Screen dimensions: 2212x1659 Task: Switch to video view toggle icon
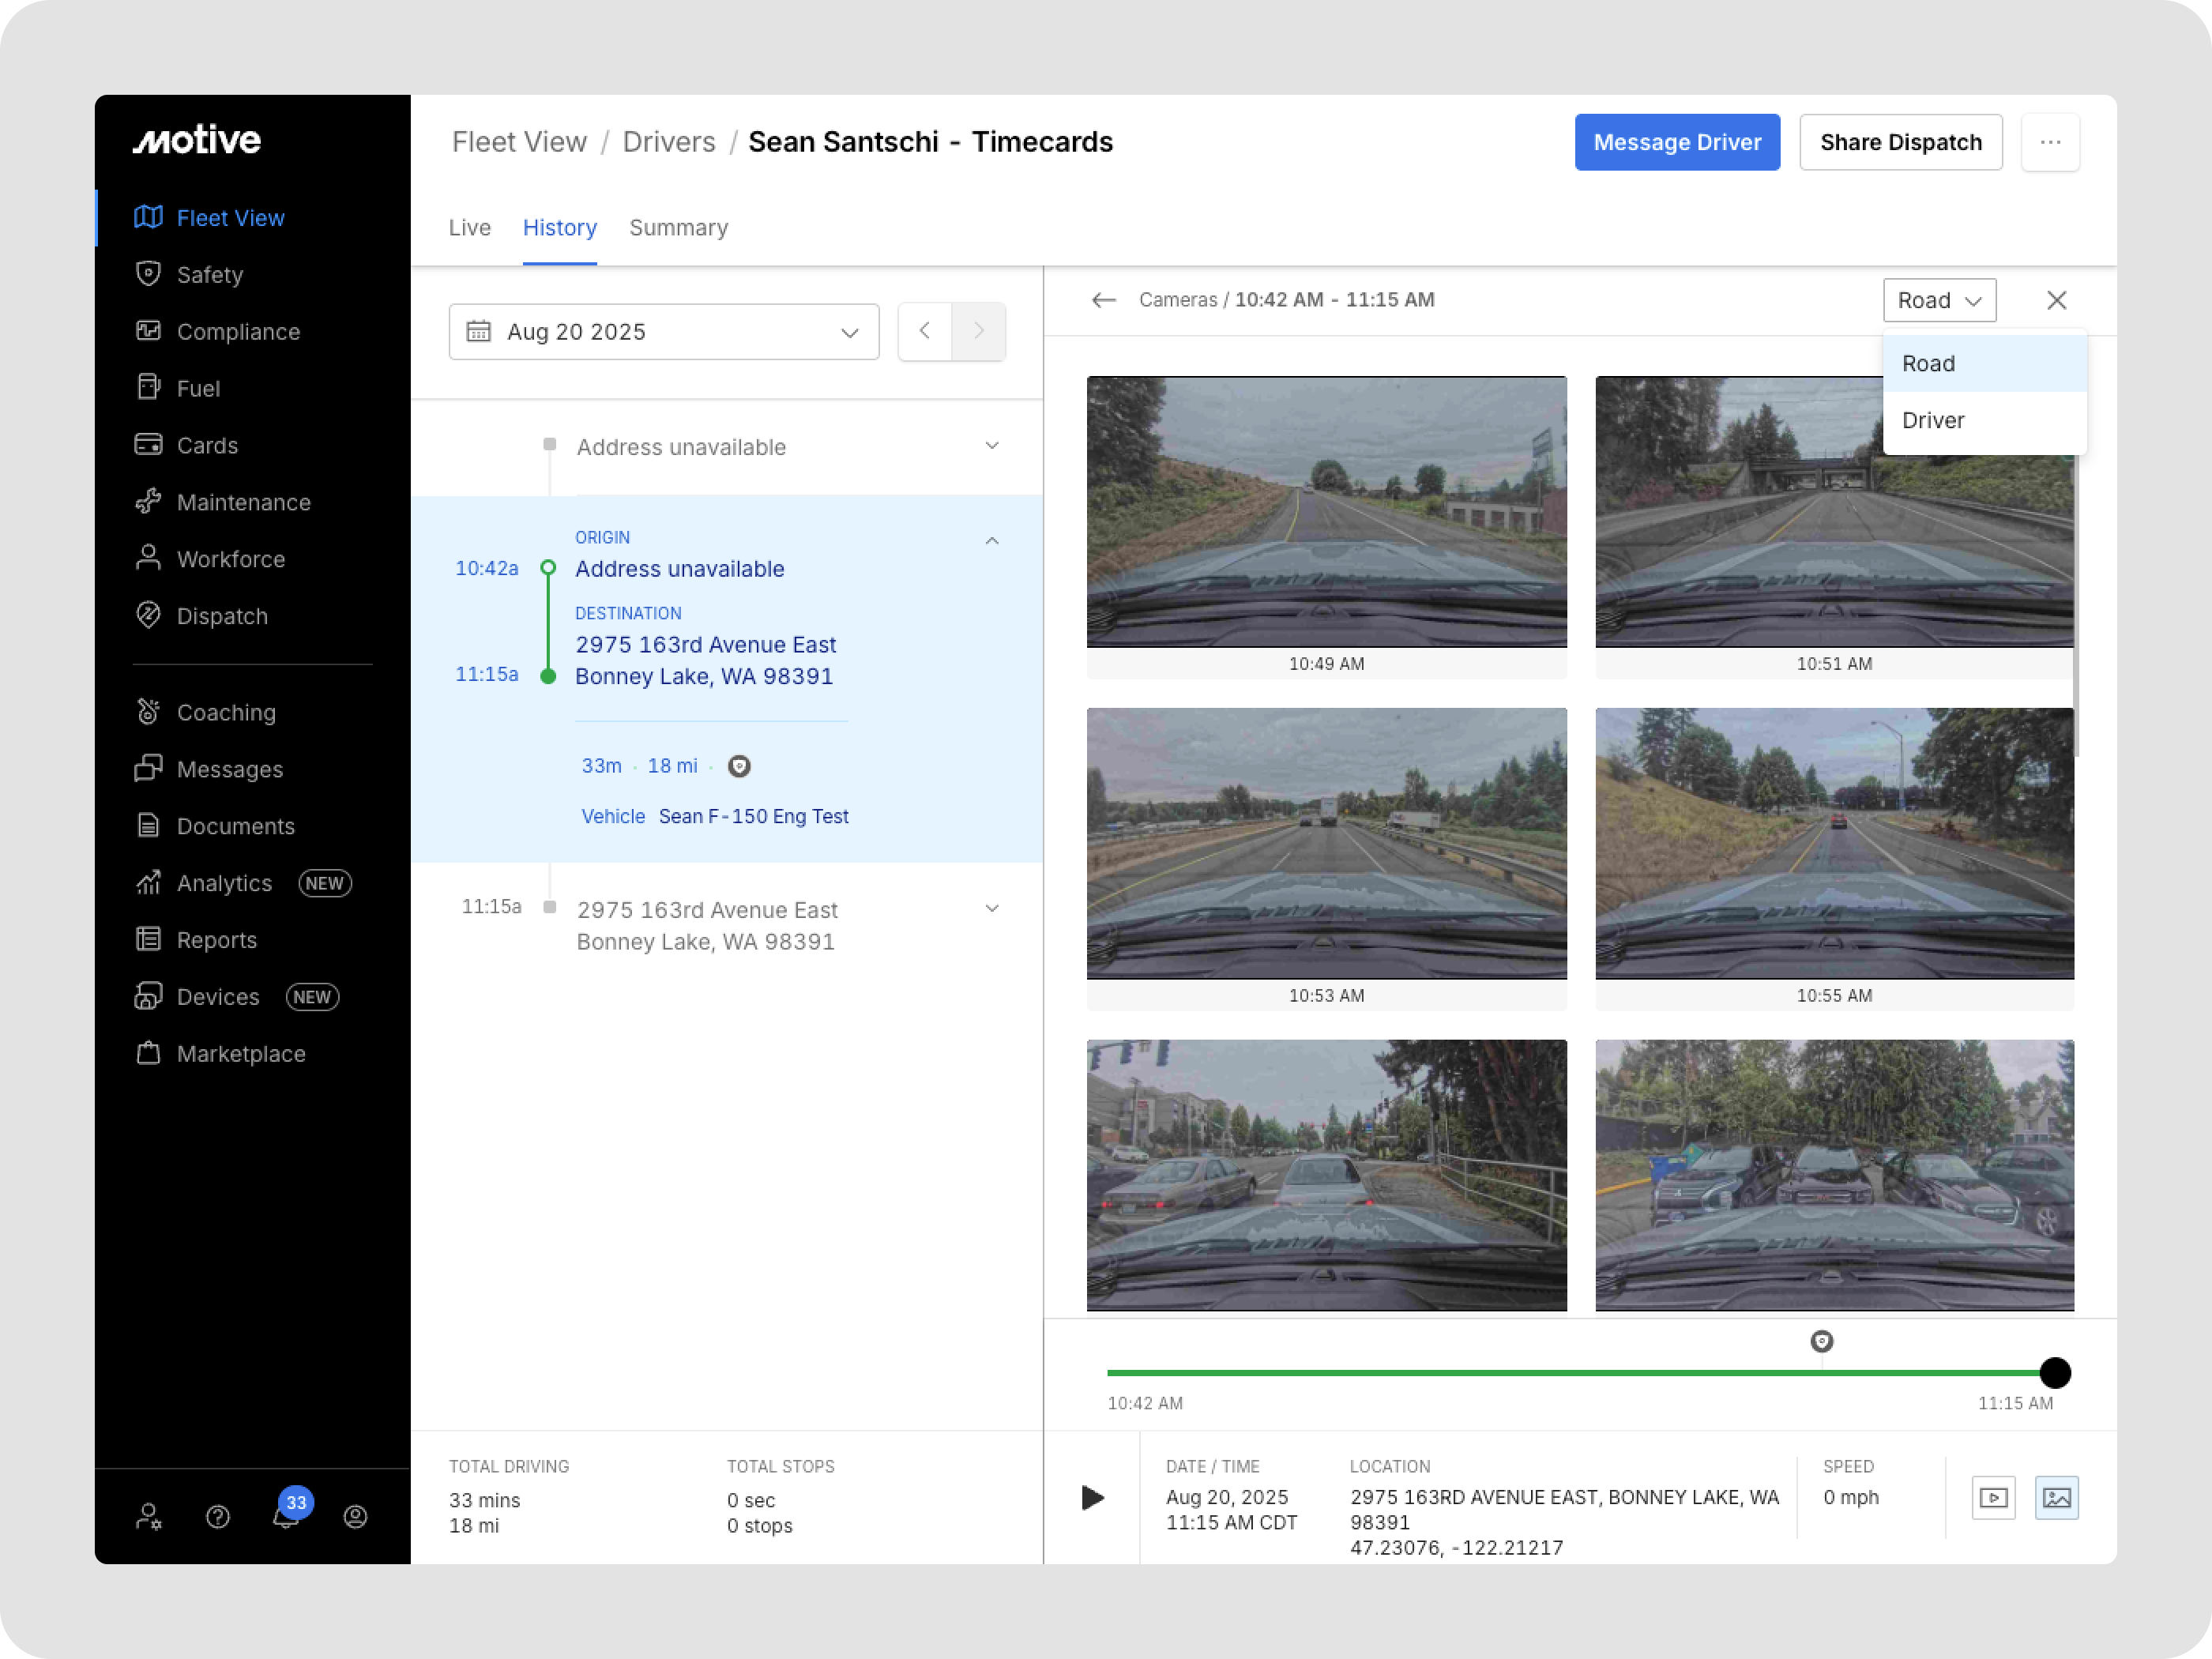point(1993,1497)
